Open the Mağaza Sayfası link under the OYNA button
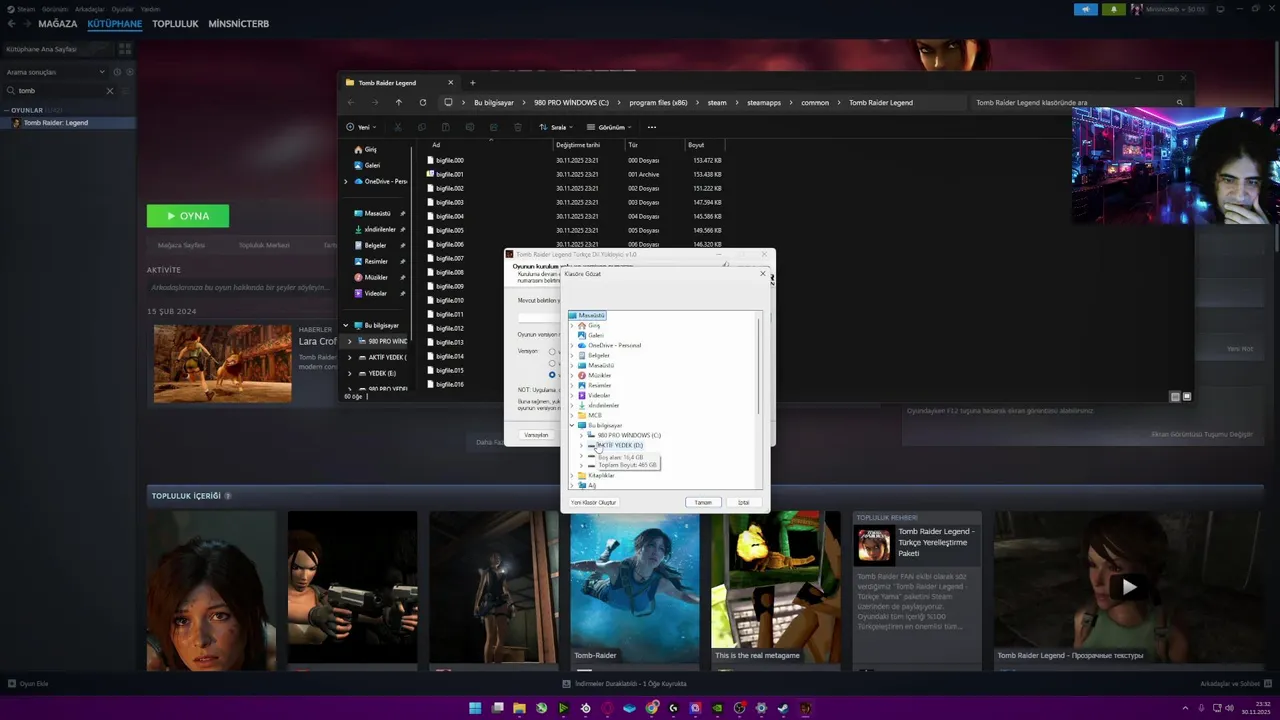 181,245
